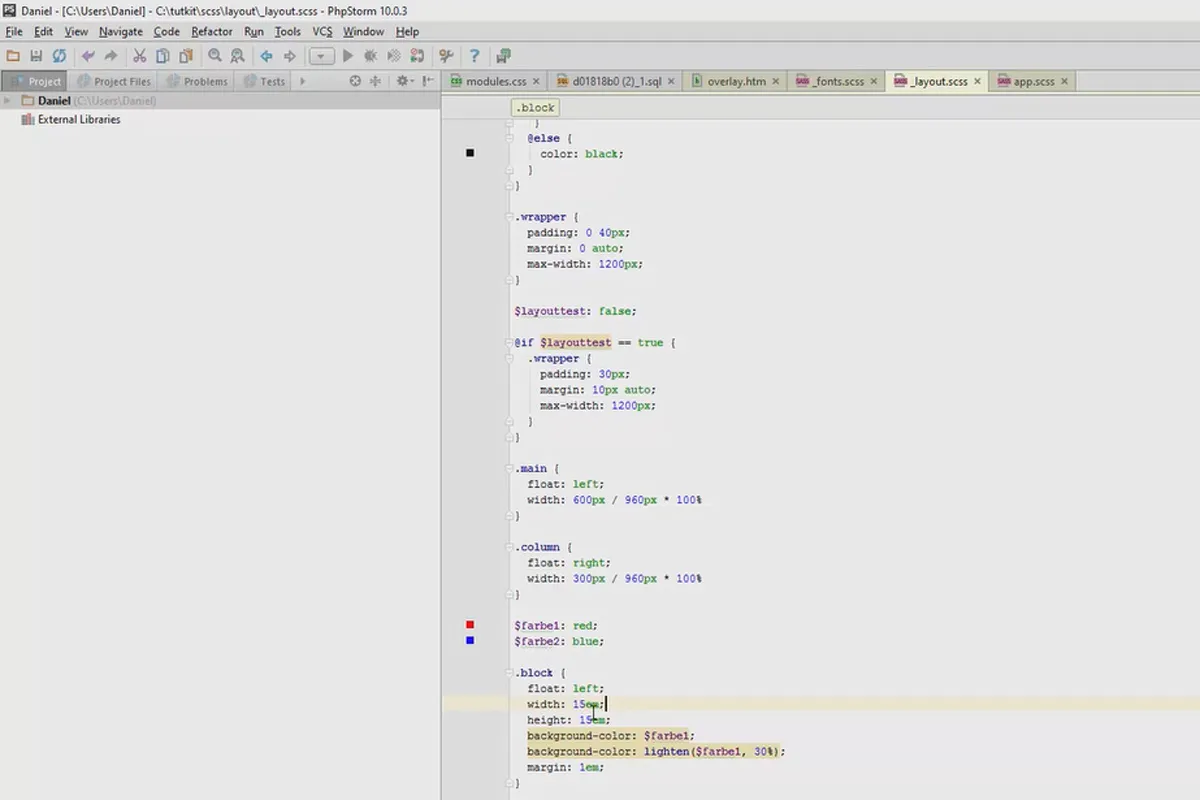Open Settings via the wrench toolbar icon
Screen dimensions: 1200x800
(x=446, y=57)
